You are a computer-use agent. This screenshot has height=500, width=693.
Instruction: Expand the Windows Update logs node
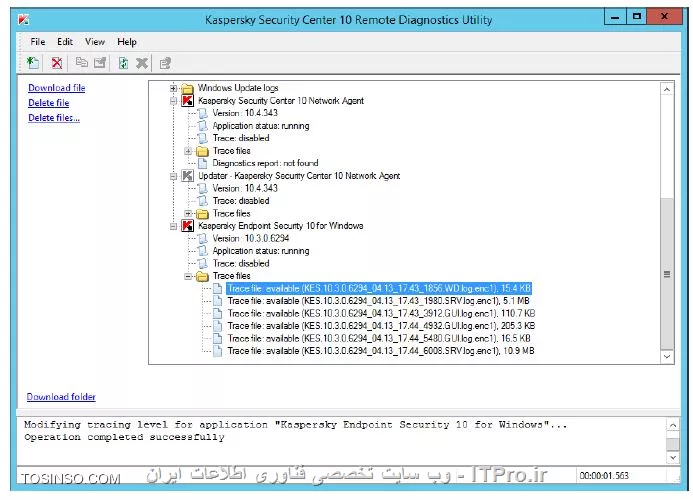173,88
